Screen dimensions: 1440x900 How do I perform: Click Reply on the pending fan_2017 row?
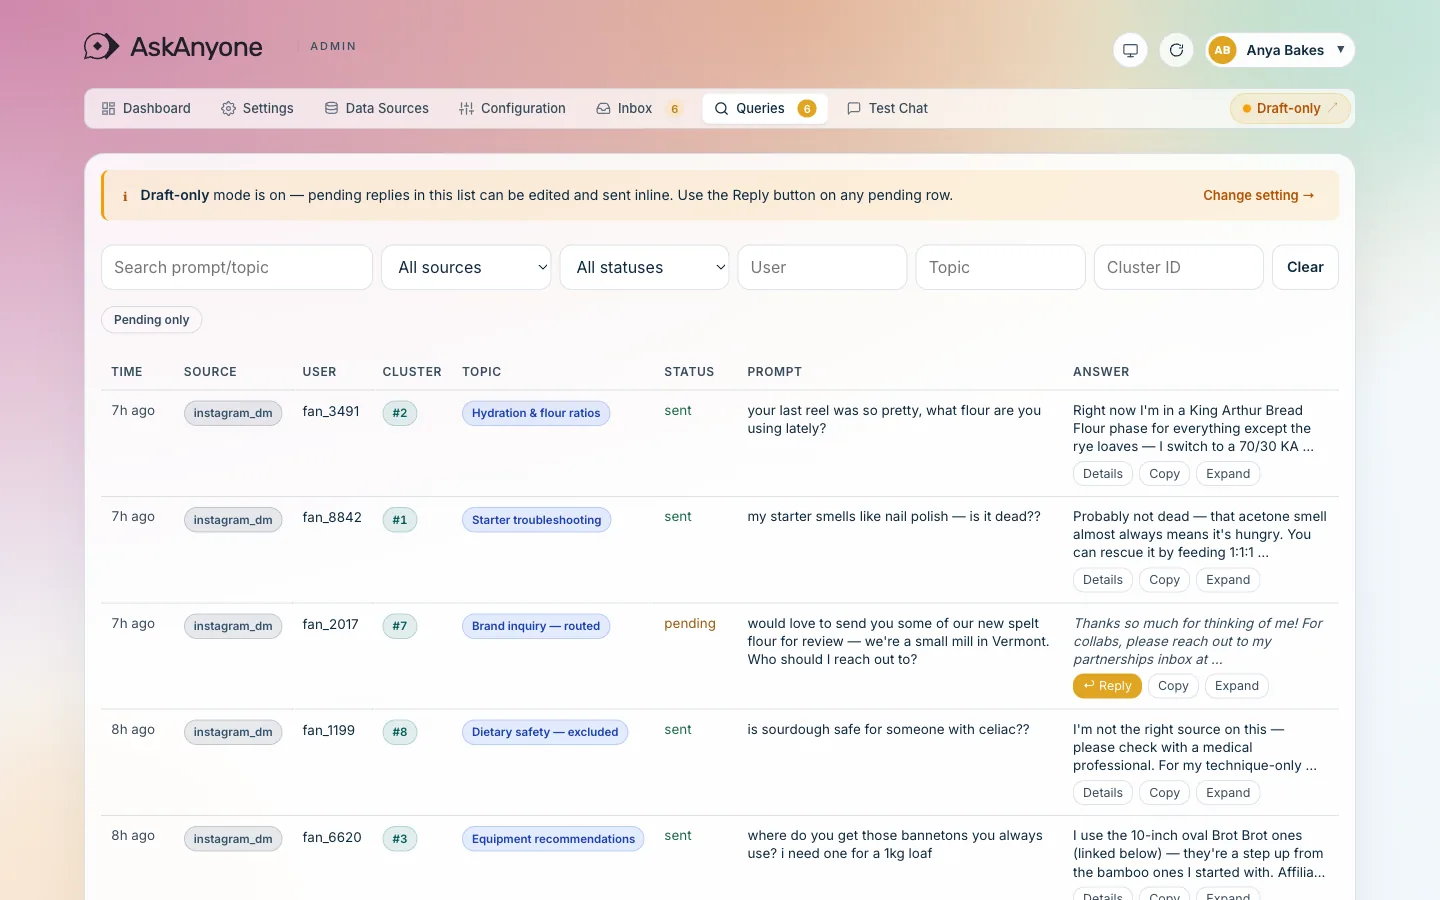[x=1107, y=686]
